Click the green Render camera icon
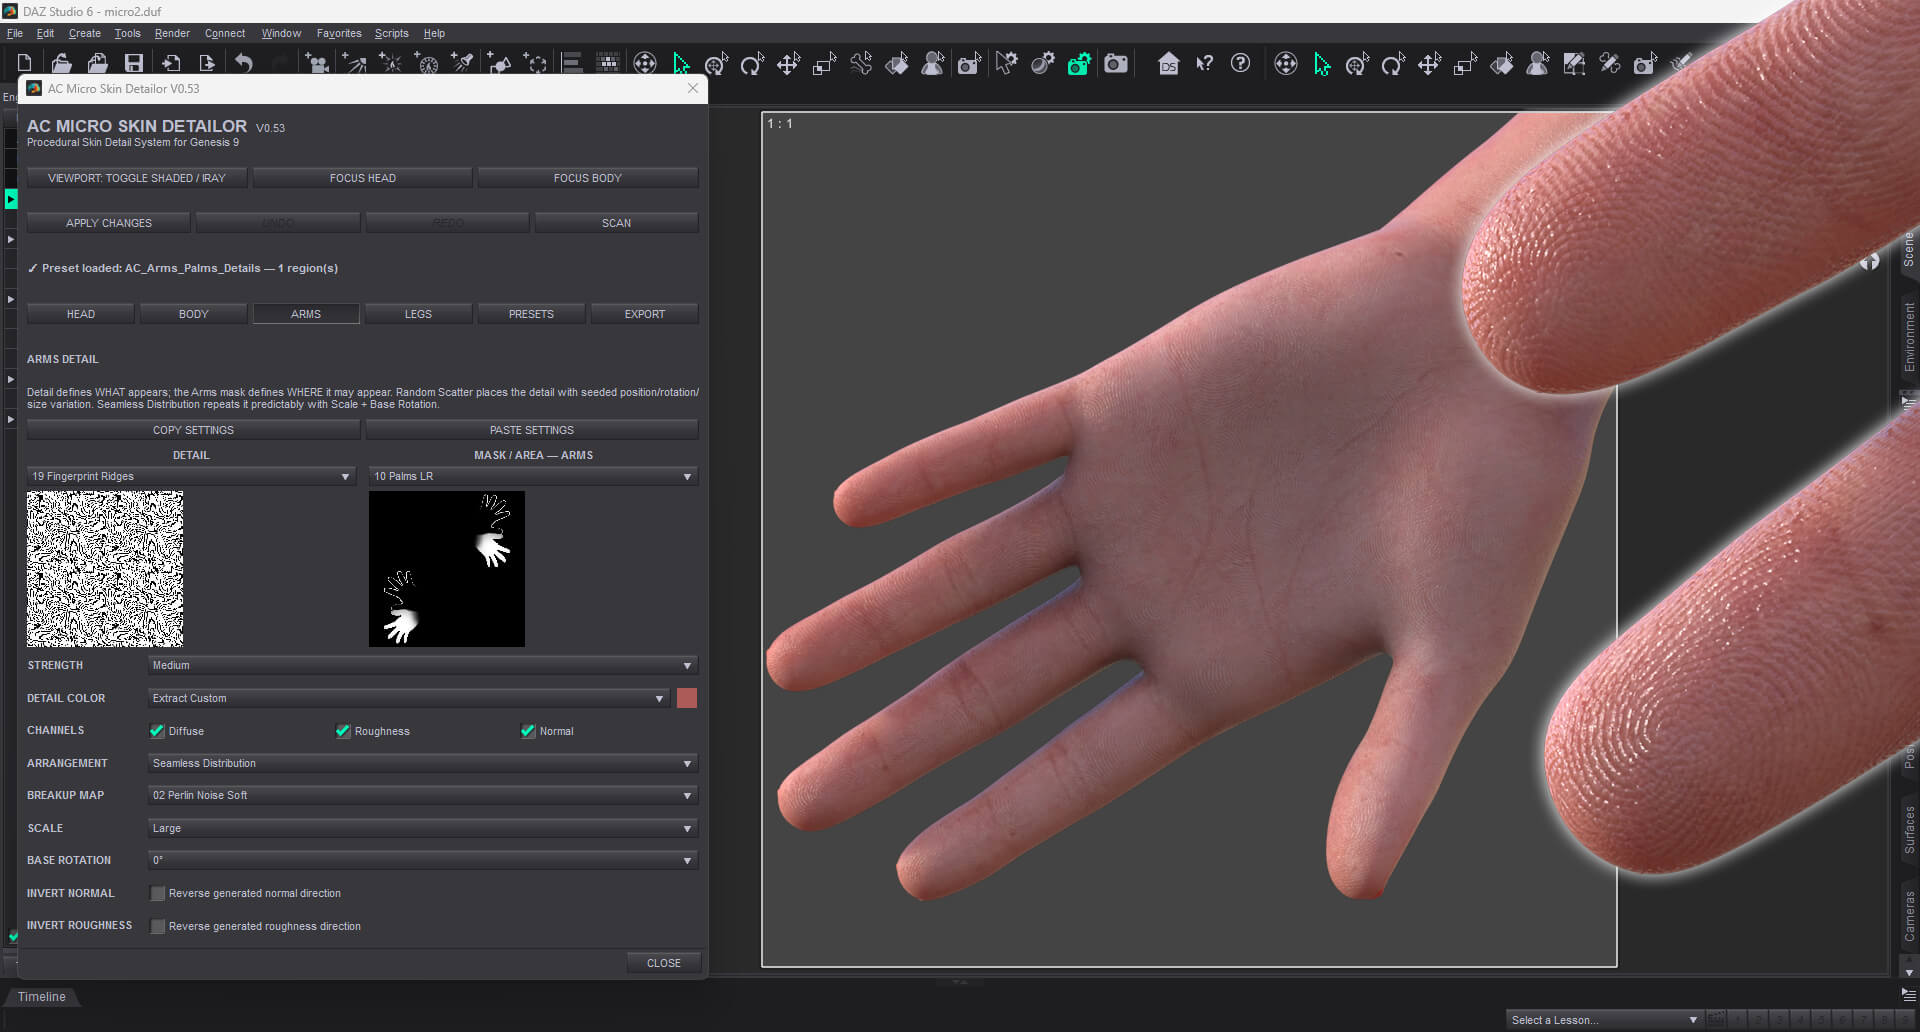 1079,63
